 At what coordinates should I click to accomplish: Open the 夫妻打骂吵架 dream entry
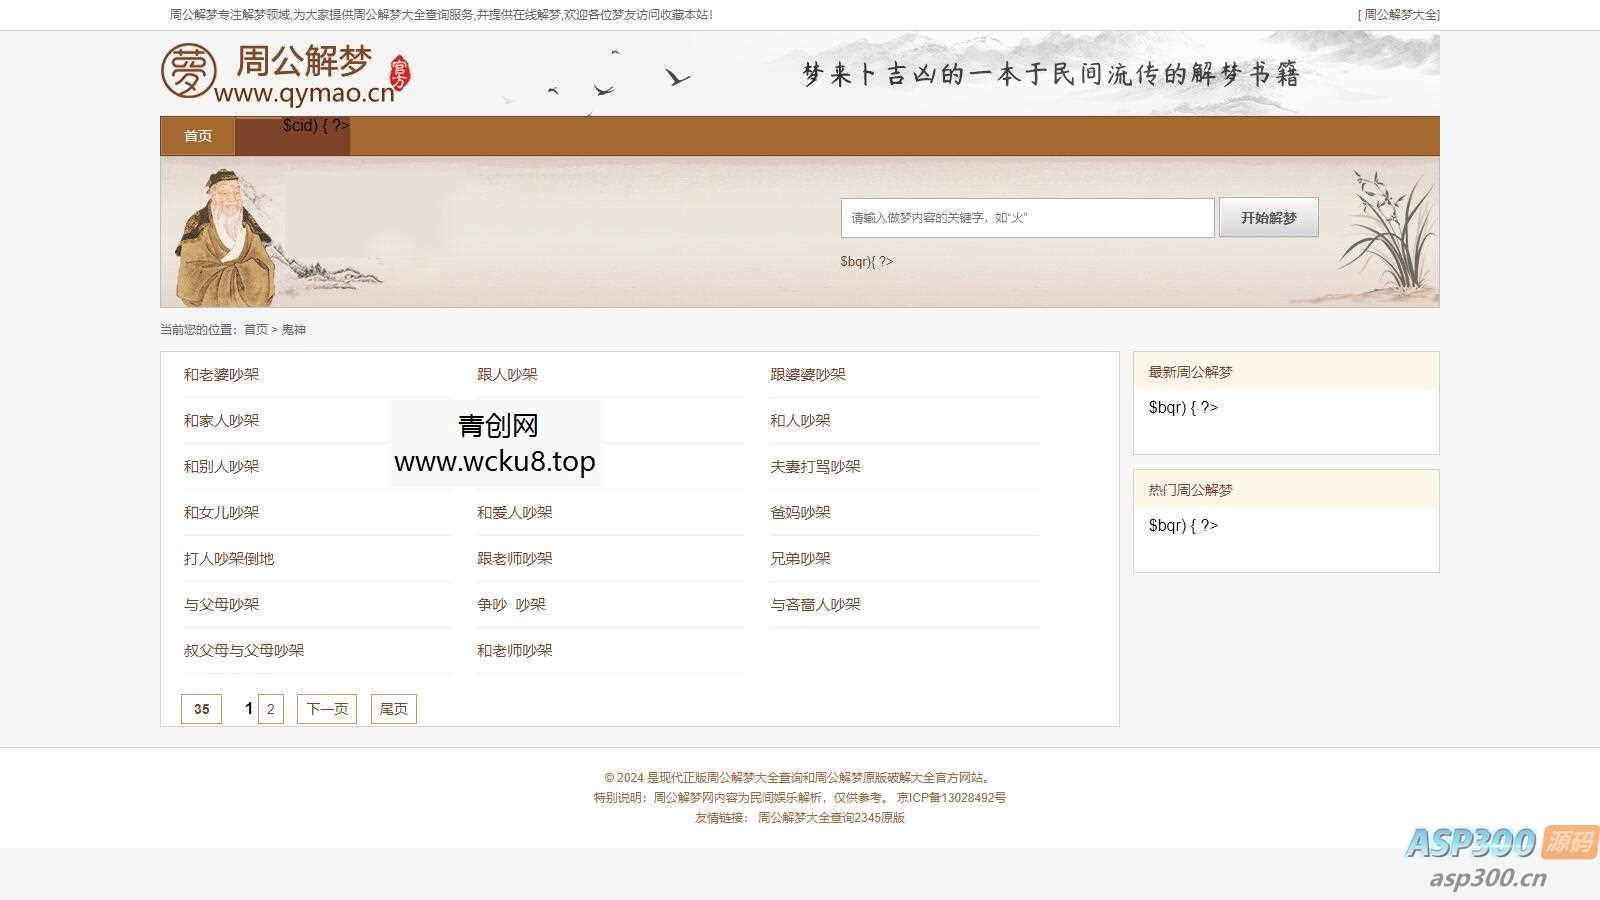pos(814,466)
